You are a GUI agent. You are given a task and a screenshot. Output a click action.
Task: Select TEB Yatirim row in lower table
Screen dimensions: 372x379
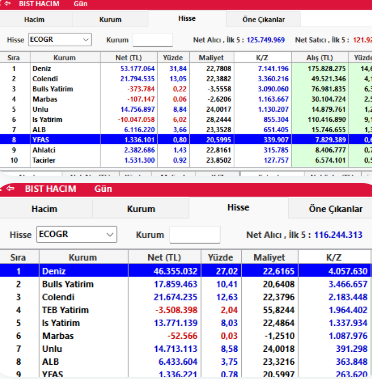tap(185, 310)
